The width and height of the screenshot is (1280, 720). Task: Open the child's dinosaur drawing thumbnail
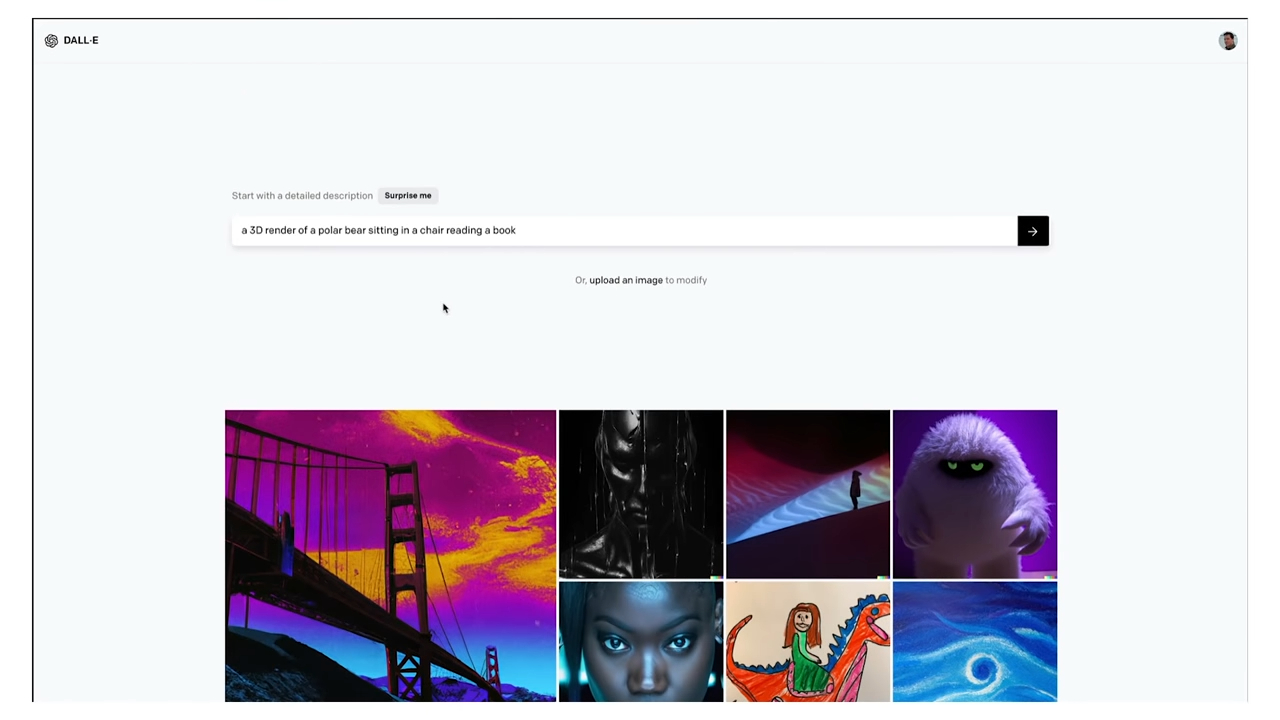click(808, 642)
